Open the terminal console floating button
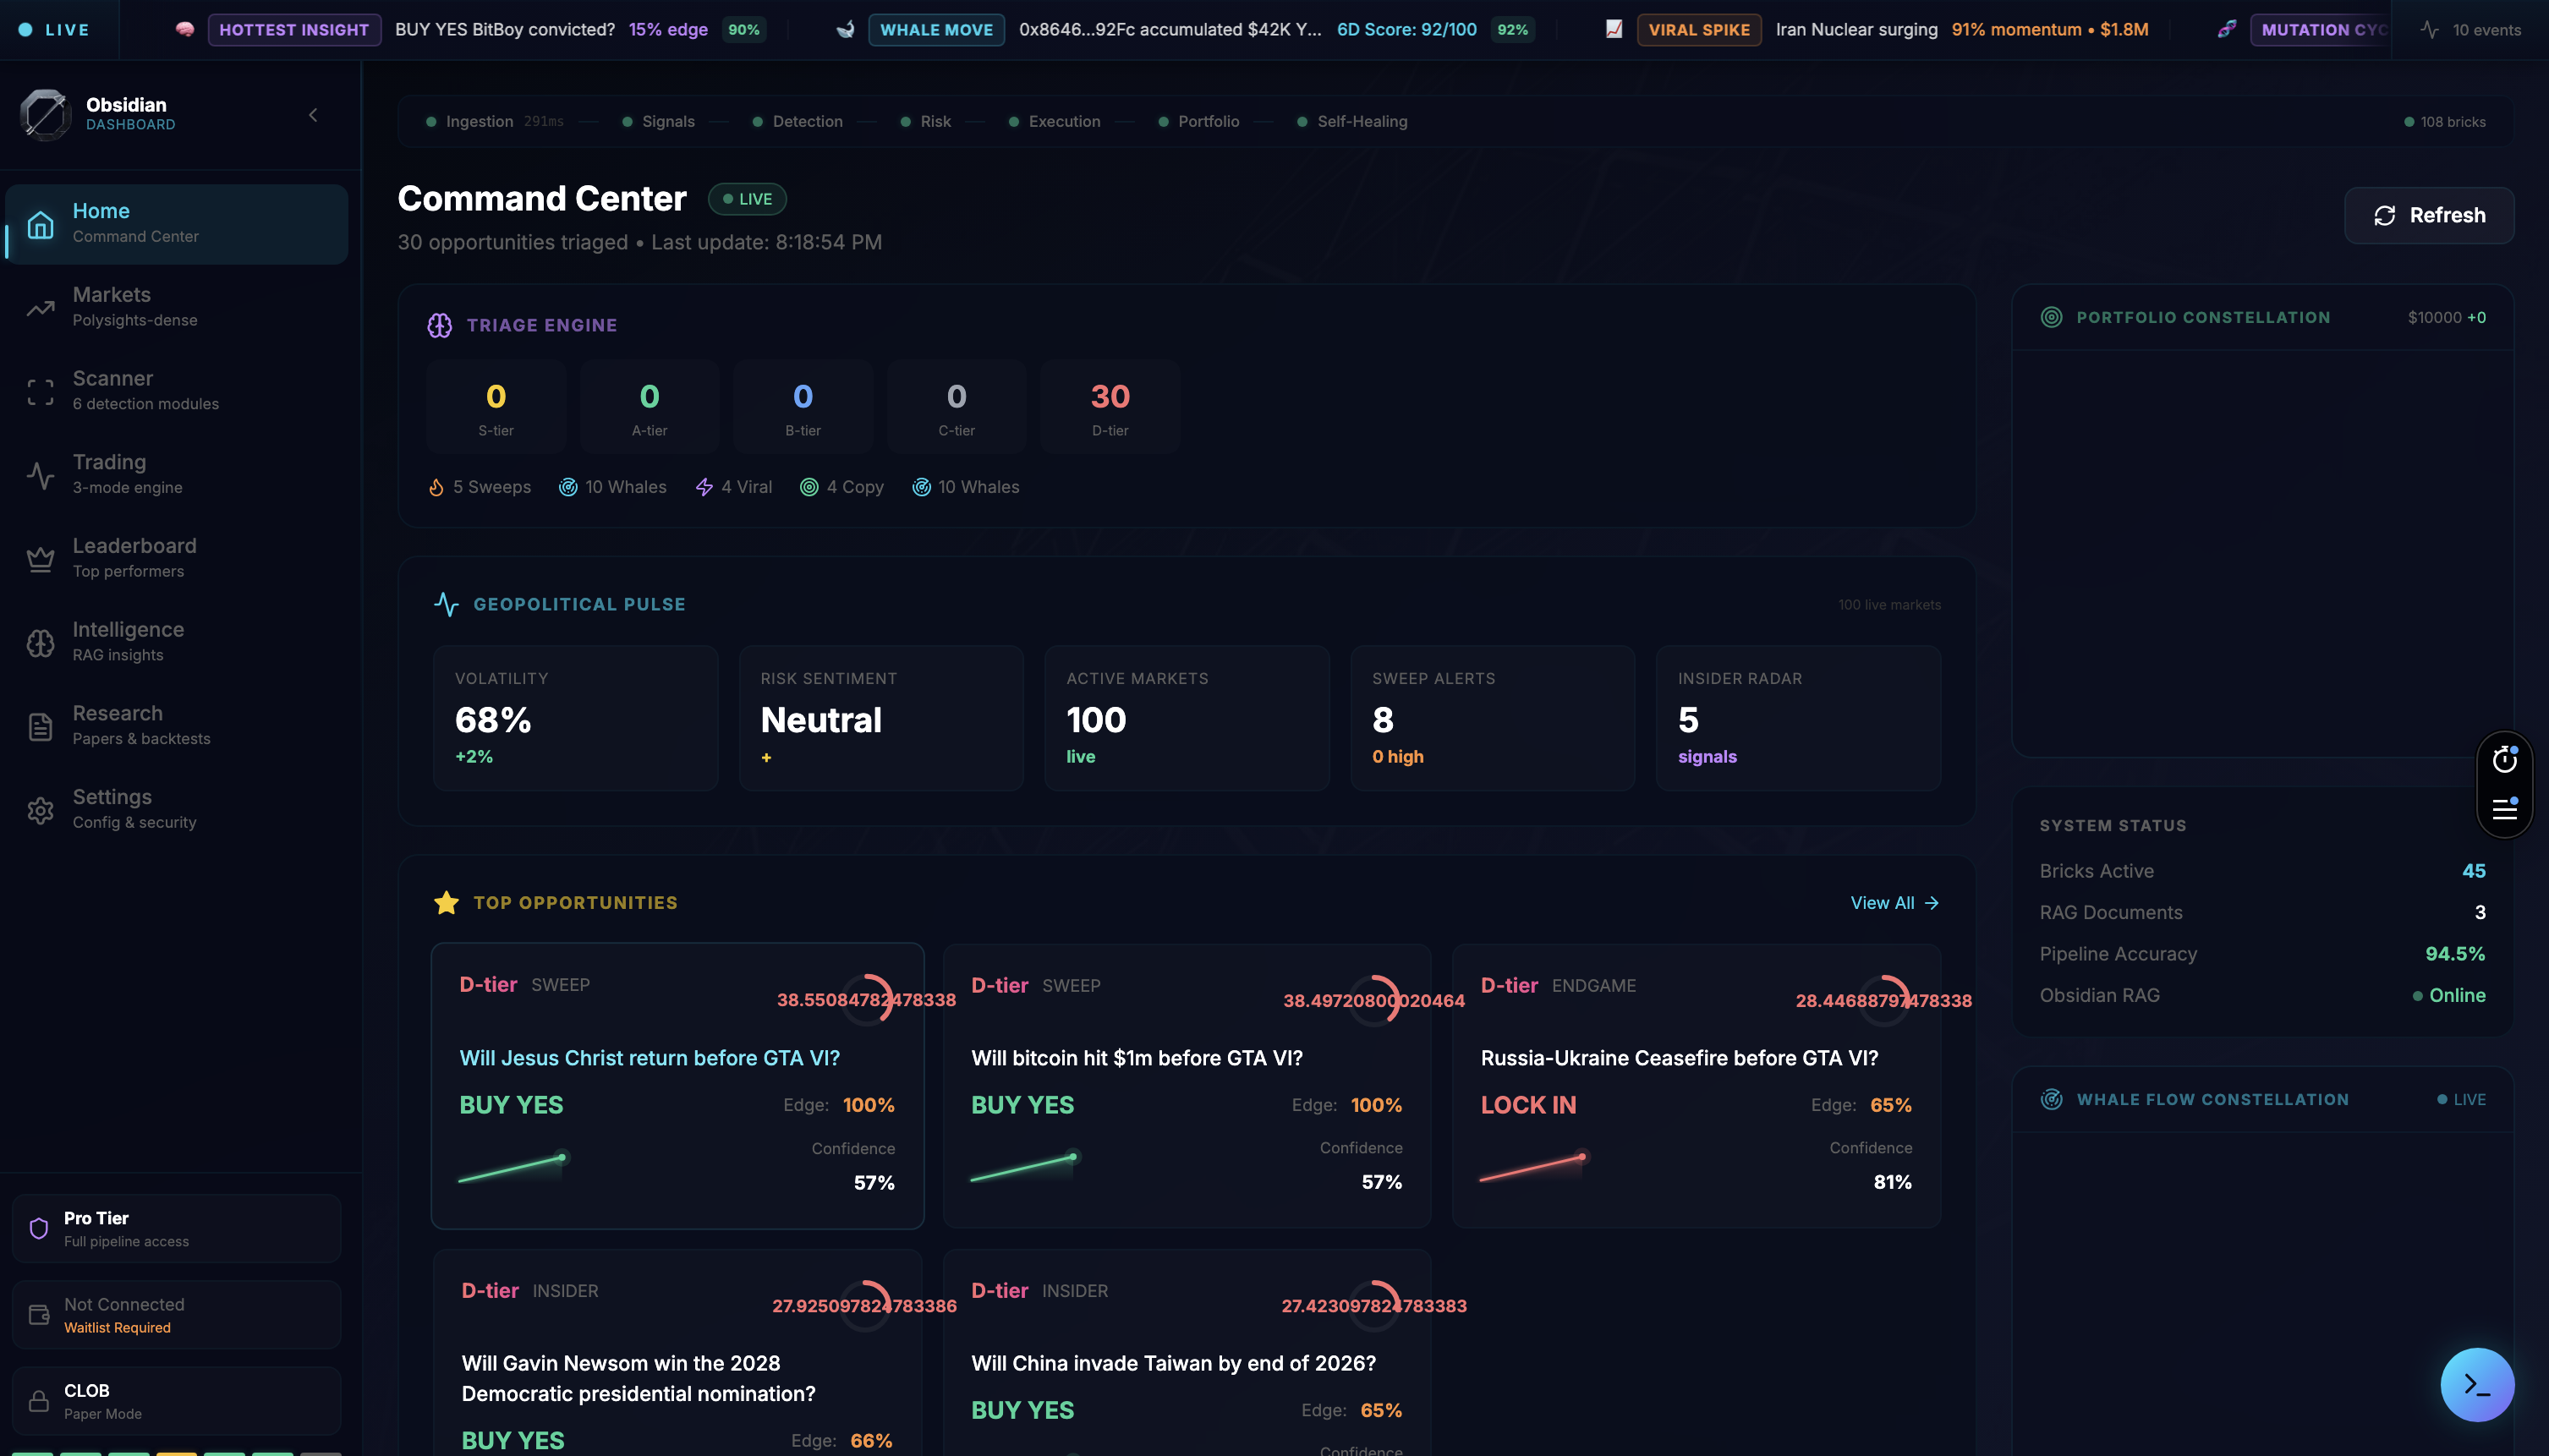Image resolution: width=2549 pixels, height=1456 pixels. pyautogui.click(x=2477, y=1385)
